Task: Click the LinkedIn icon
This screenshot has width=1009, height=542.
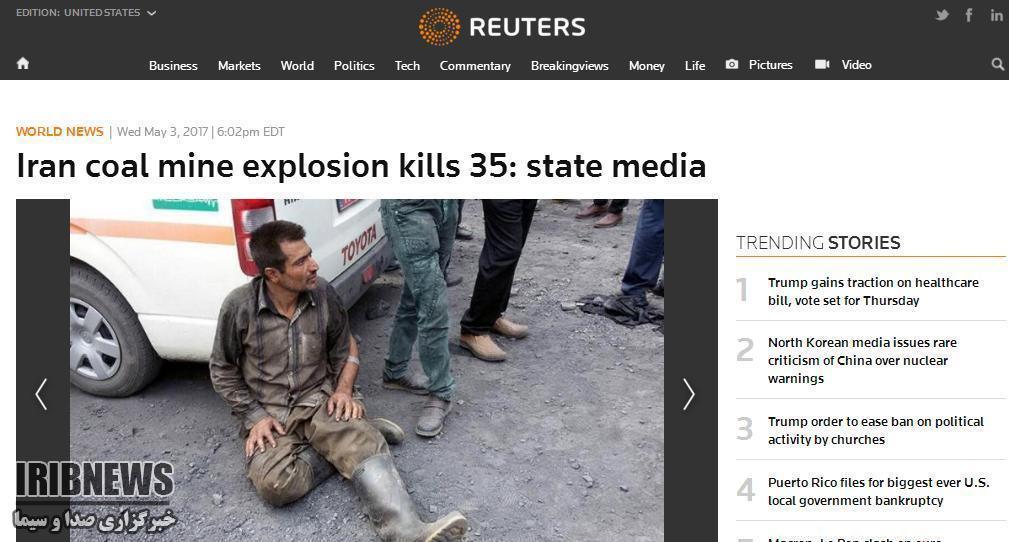Action: click(996, 15)
